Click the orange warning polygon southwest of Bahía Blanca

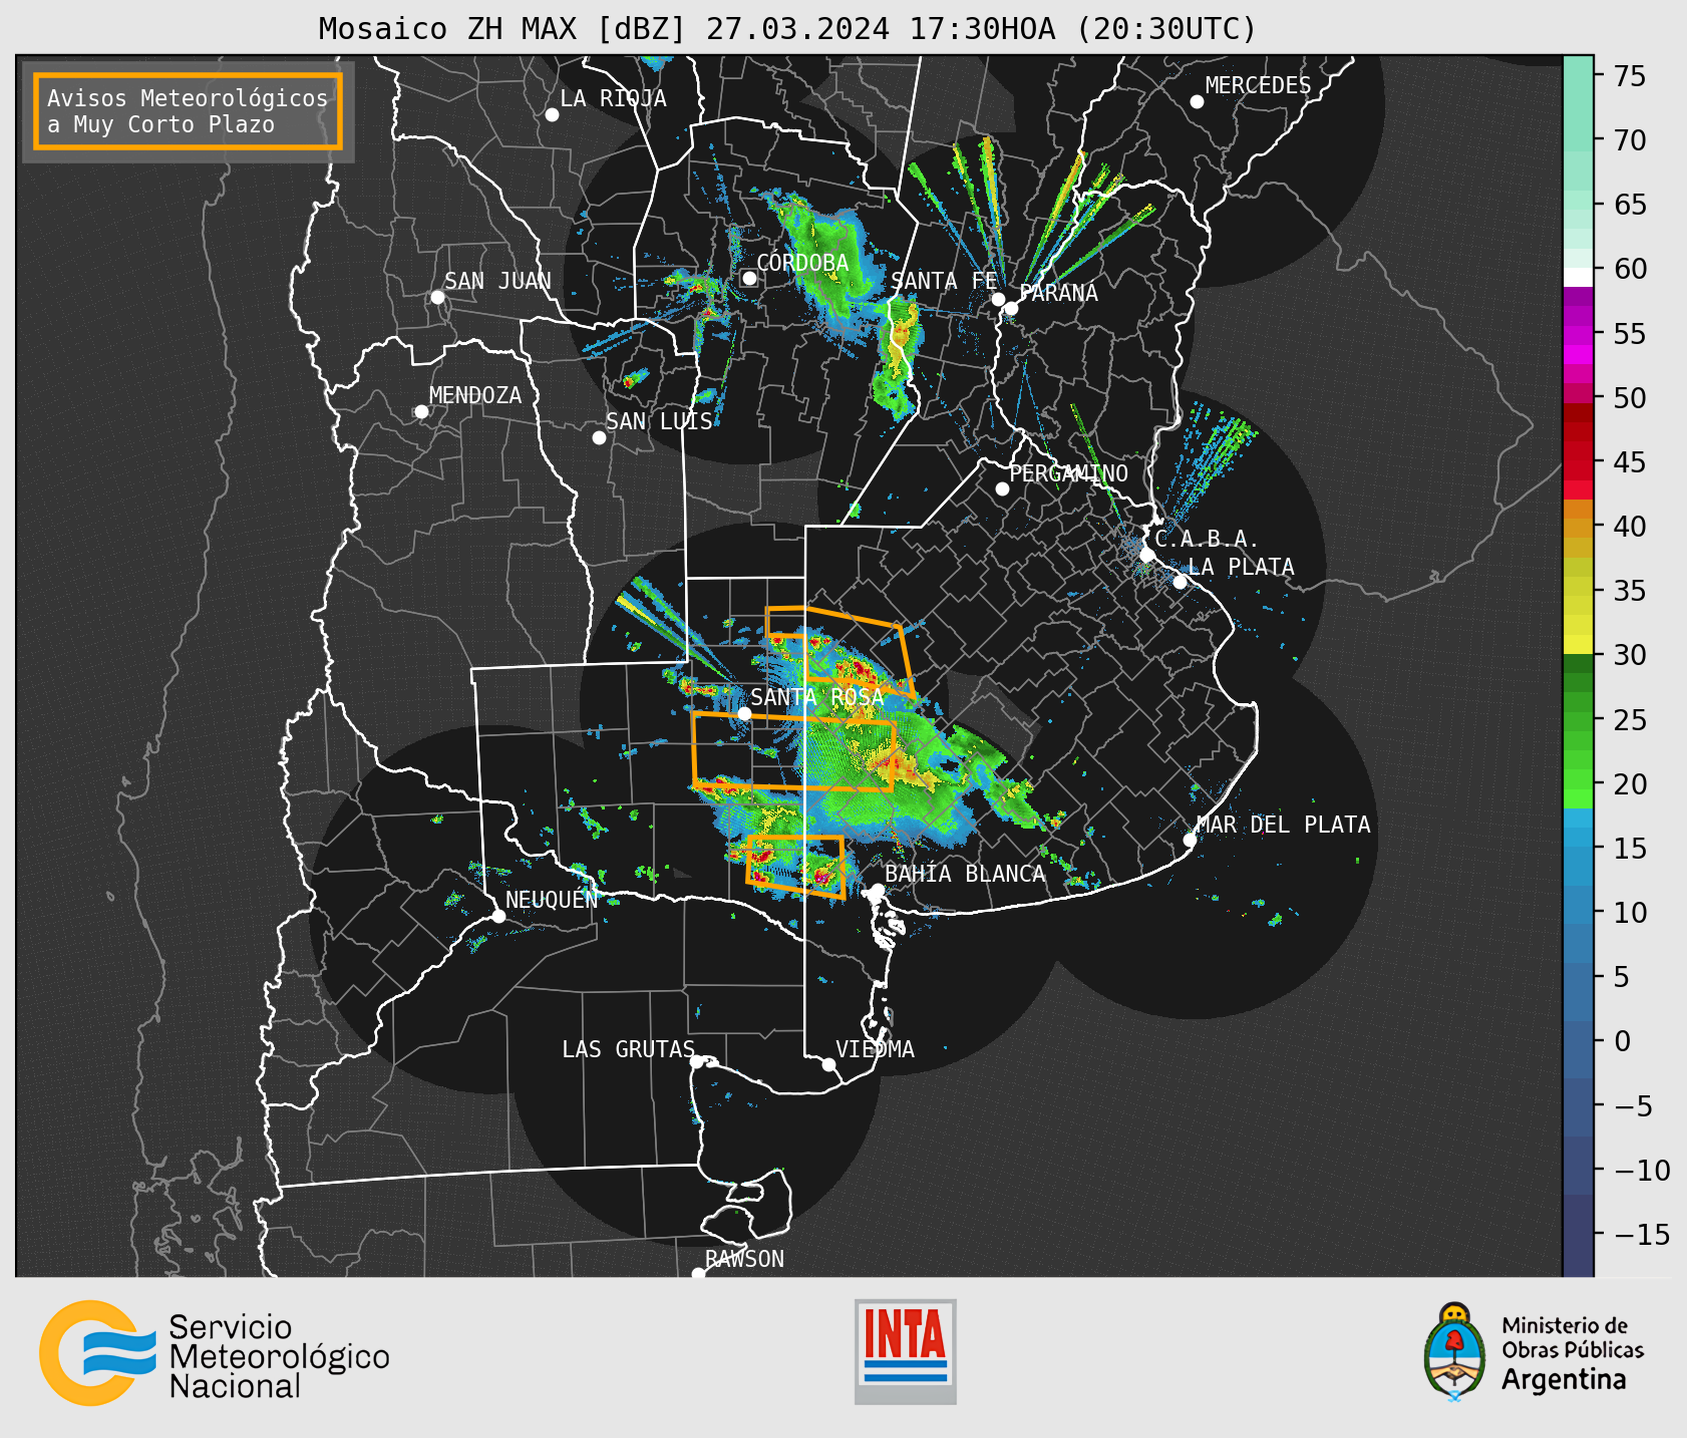796,867
